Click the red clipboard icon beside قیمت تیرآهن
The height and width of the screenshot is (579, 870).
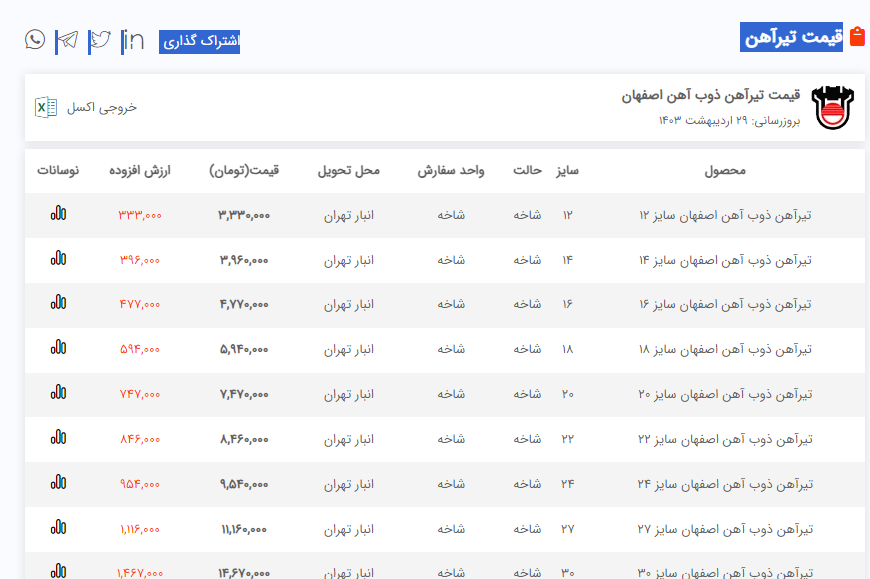pyautogui.click(x=857, y=37)
